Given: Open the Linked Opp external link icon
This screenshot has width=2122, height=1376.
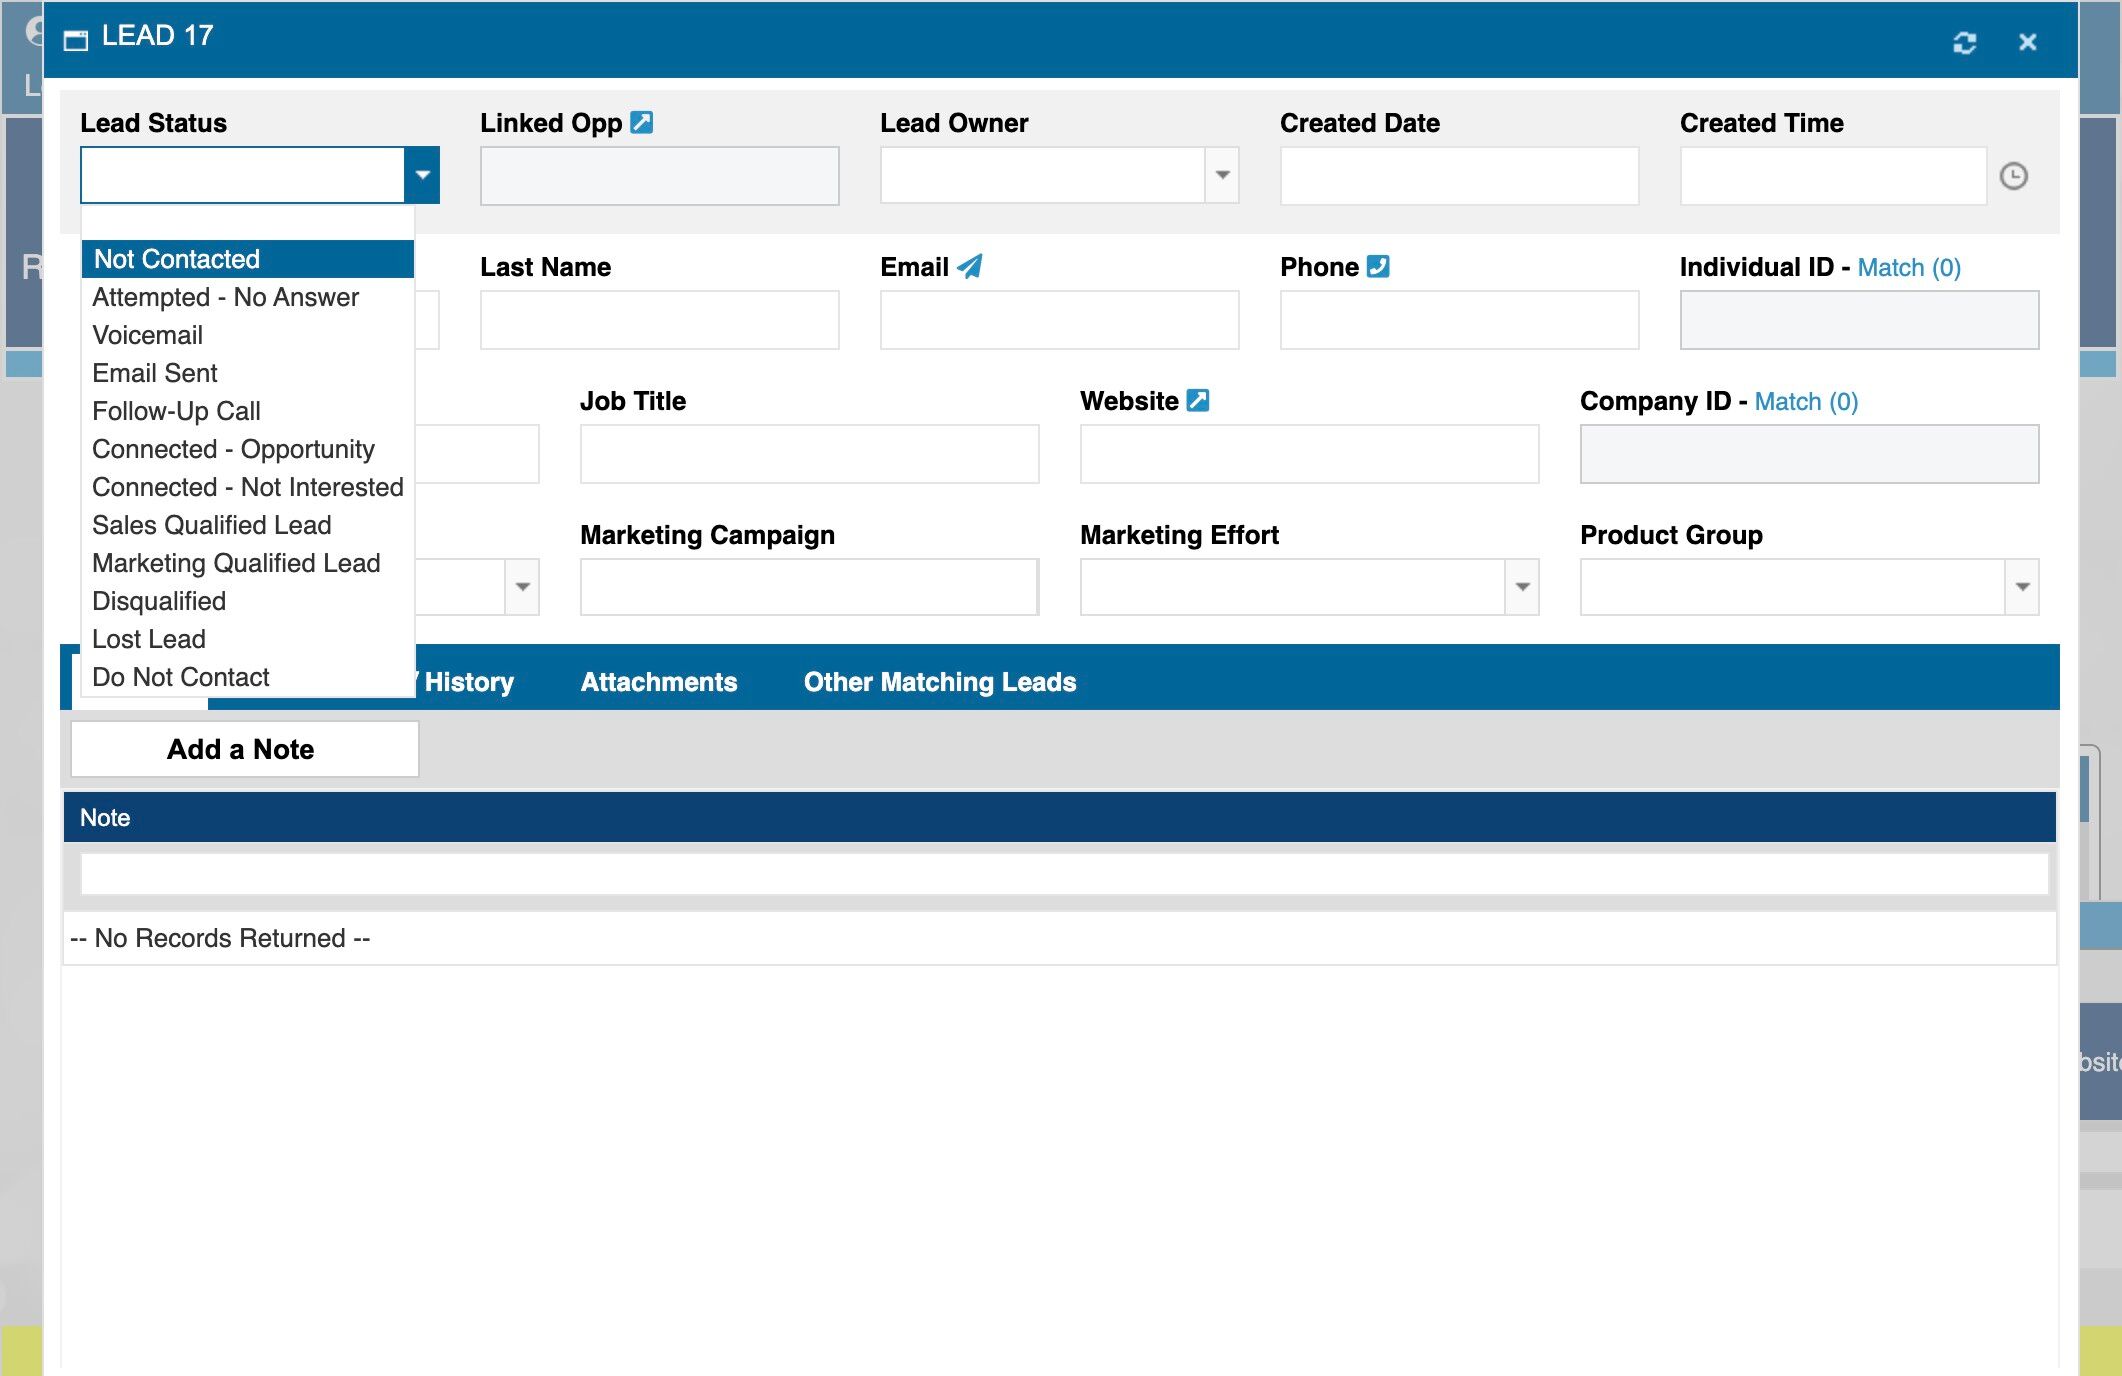Looking at the screenshot, I should click(642, 123).
